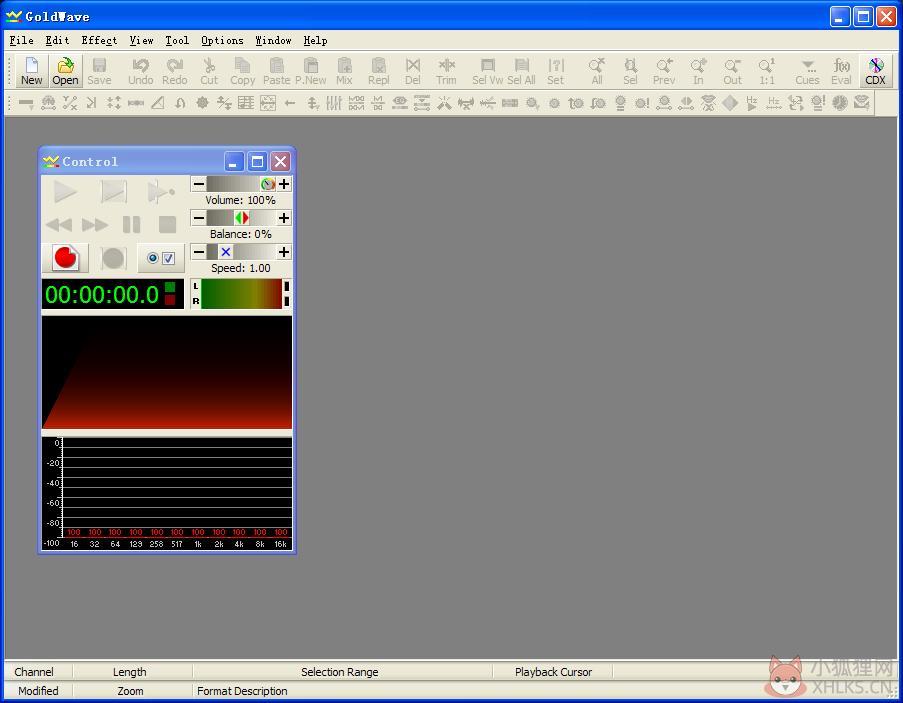Open the Cues toolbar icon
Image resolution: width=903 pixels, height=703 pixels.
pos(807,71)
